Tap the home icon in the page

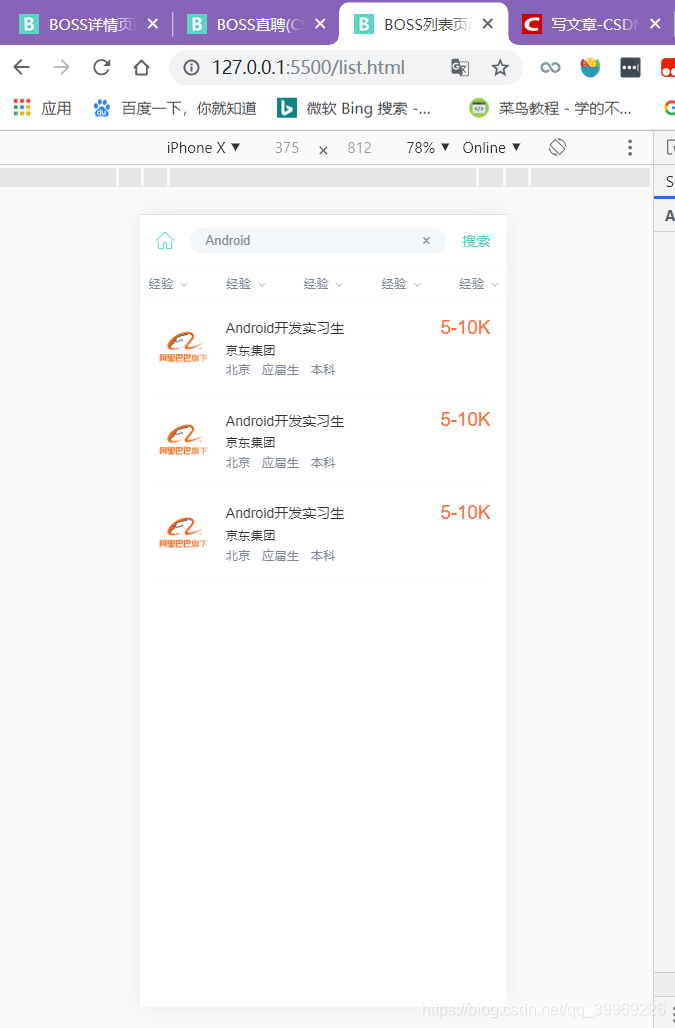pos(165,241)
